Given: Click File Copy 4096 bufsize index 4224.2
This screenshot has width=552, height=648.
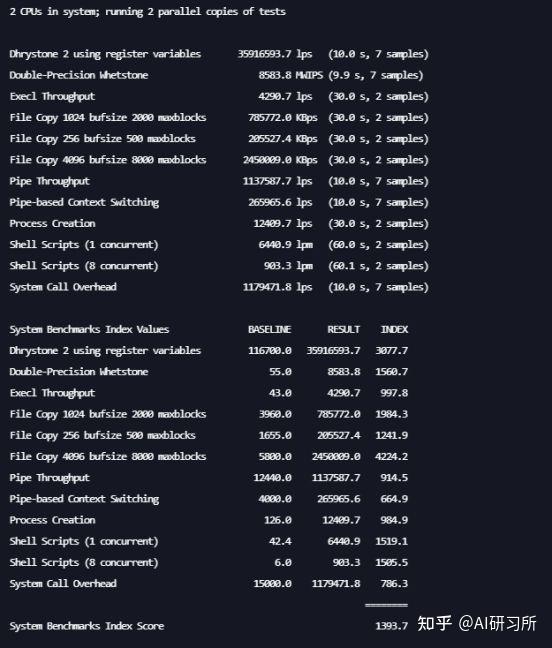Looking at the screenshot, I should click(391, 456).
